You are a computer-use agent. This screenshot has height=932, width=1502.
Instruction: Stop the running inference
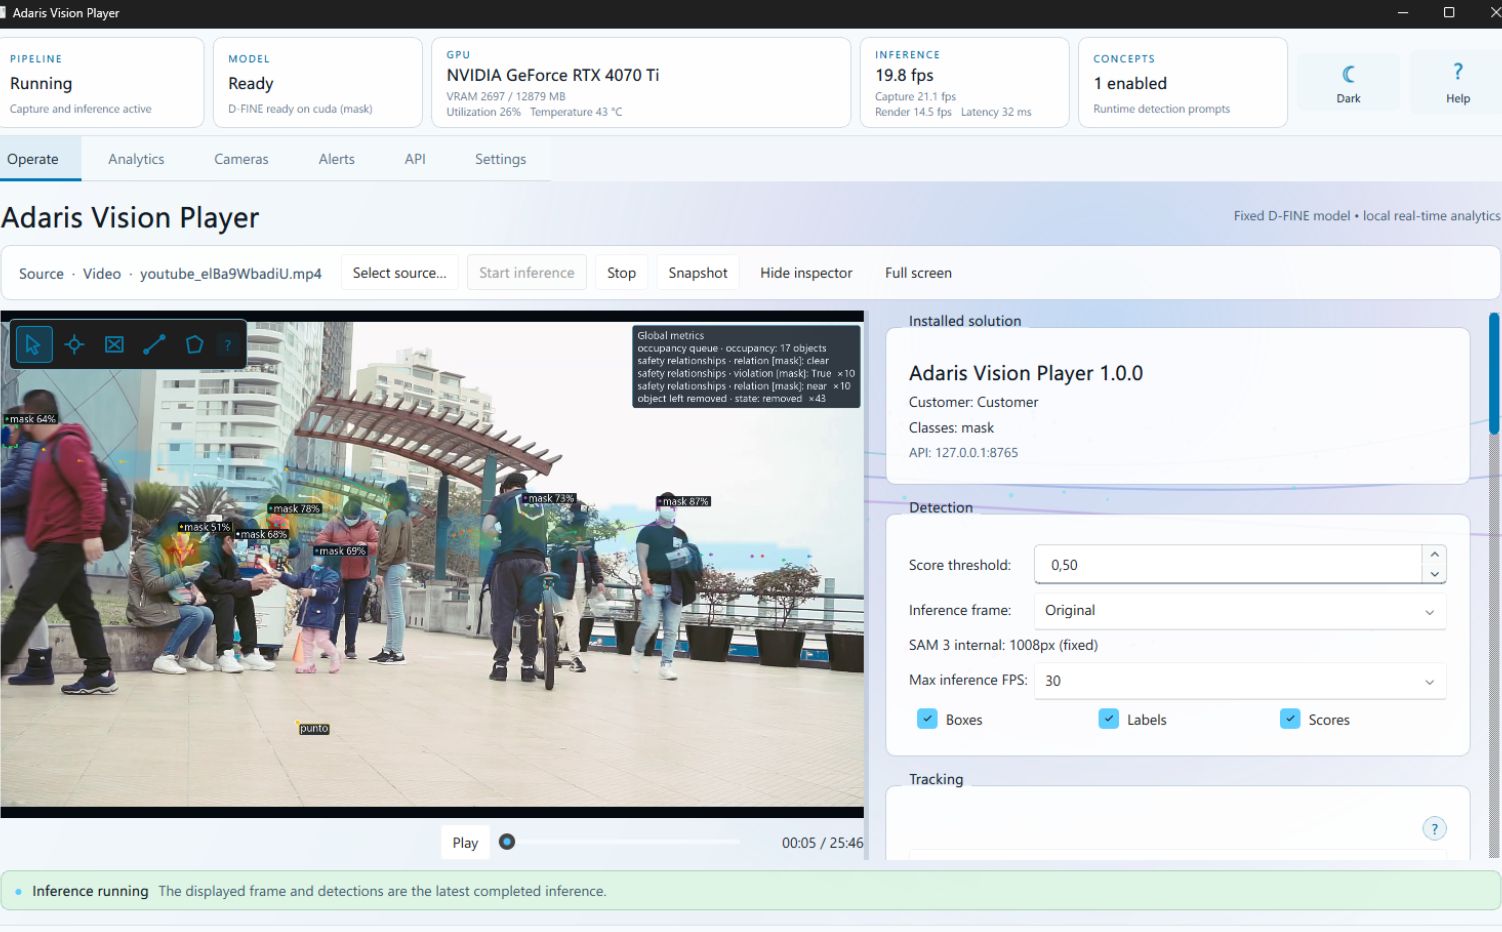[x=621, y=273]
